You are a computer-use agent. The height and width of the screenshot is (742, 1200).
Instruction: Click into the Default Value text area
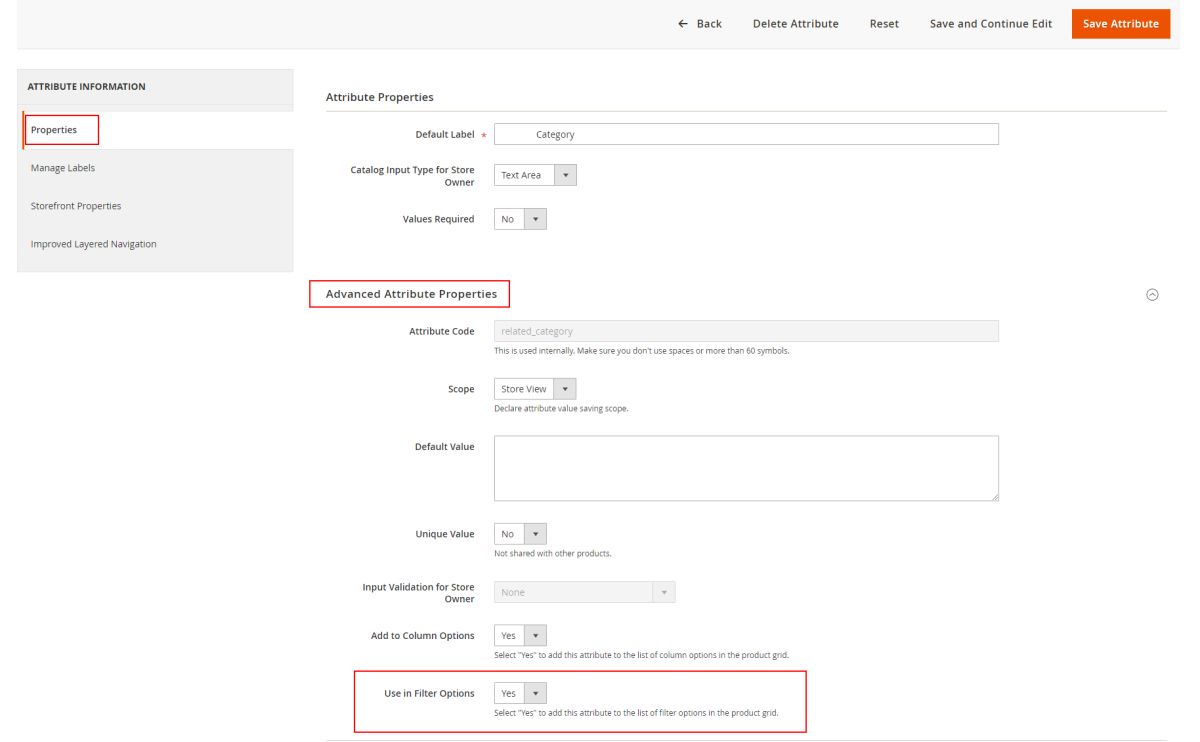pos(746,468)
